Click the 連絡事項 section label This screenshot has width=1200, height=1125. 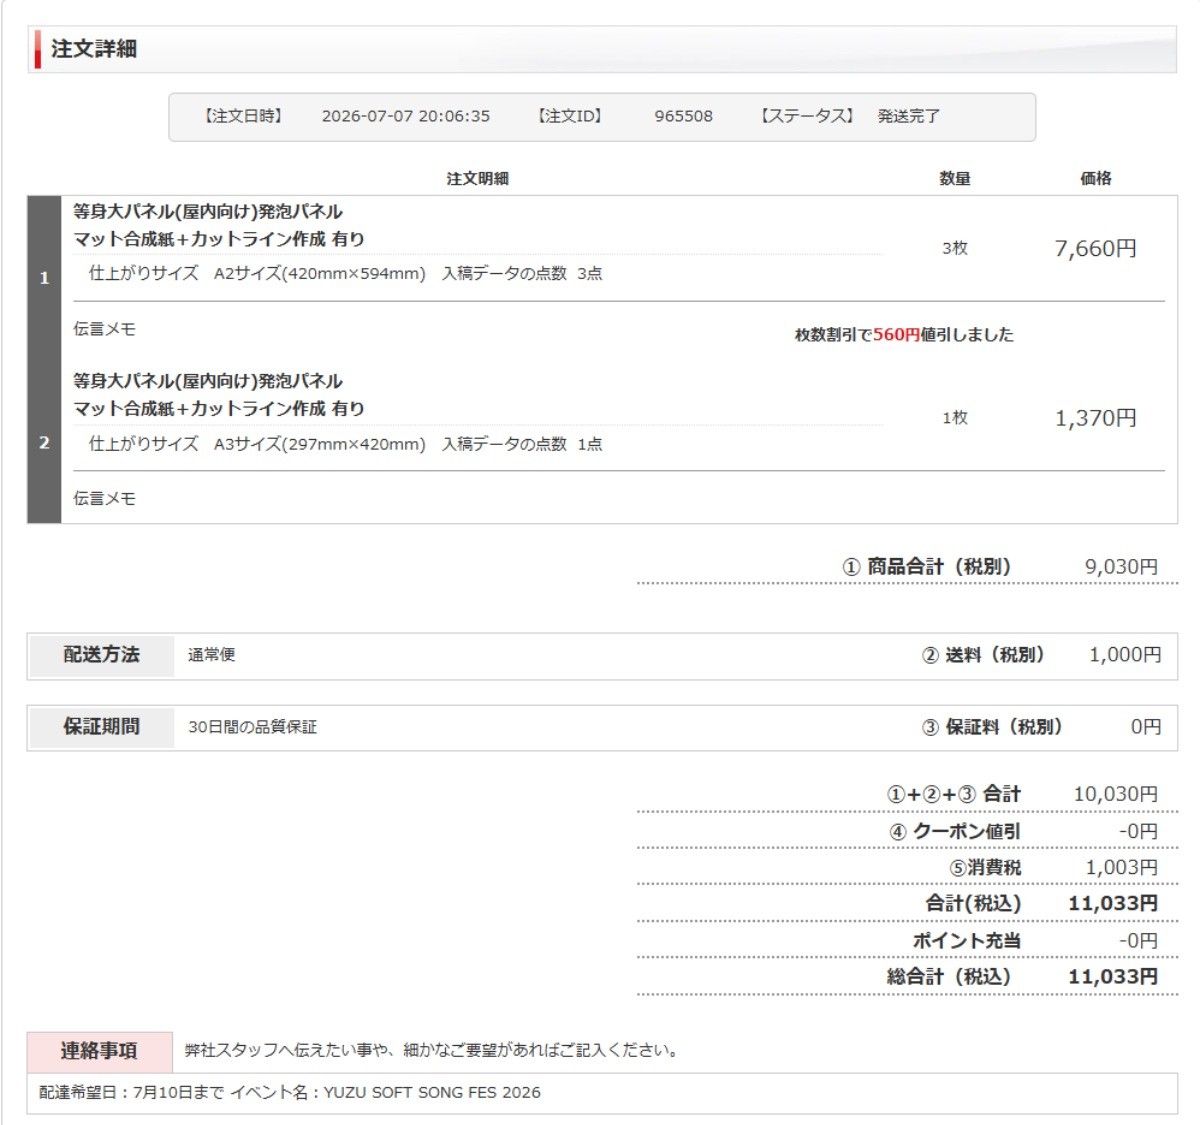tap(99, 1051)
